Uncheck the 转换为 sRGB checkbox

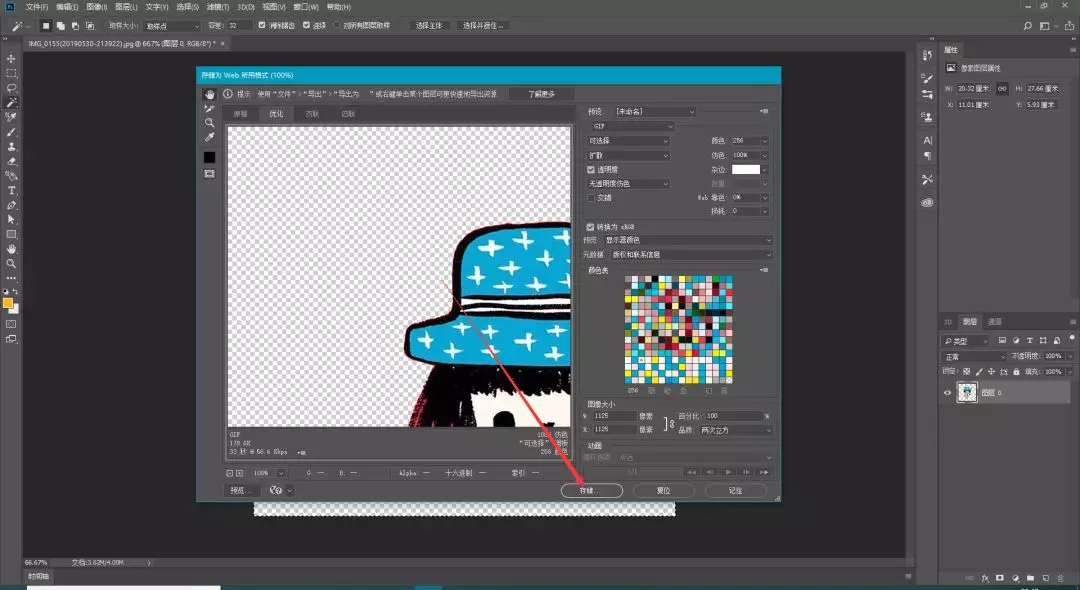[591, 227]
